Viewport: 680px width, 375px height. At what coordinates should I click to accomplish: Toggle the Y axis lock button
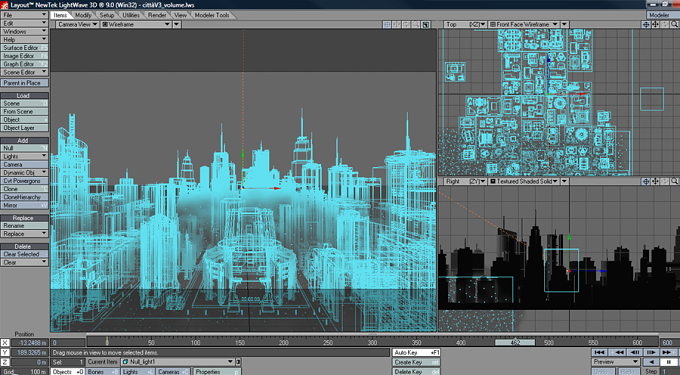coord(5,352)
